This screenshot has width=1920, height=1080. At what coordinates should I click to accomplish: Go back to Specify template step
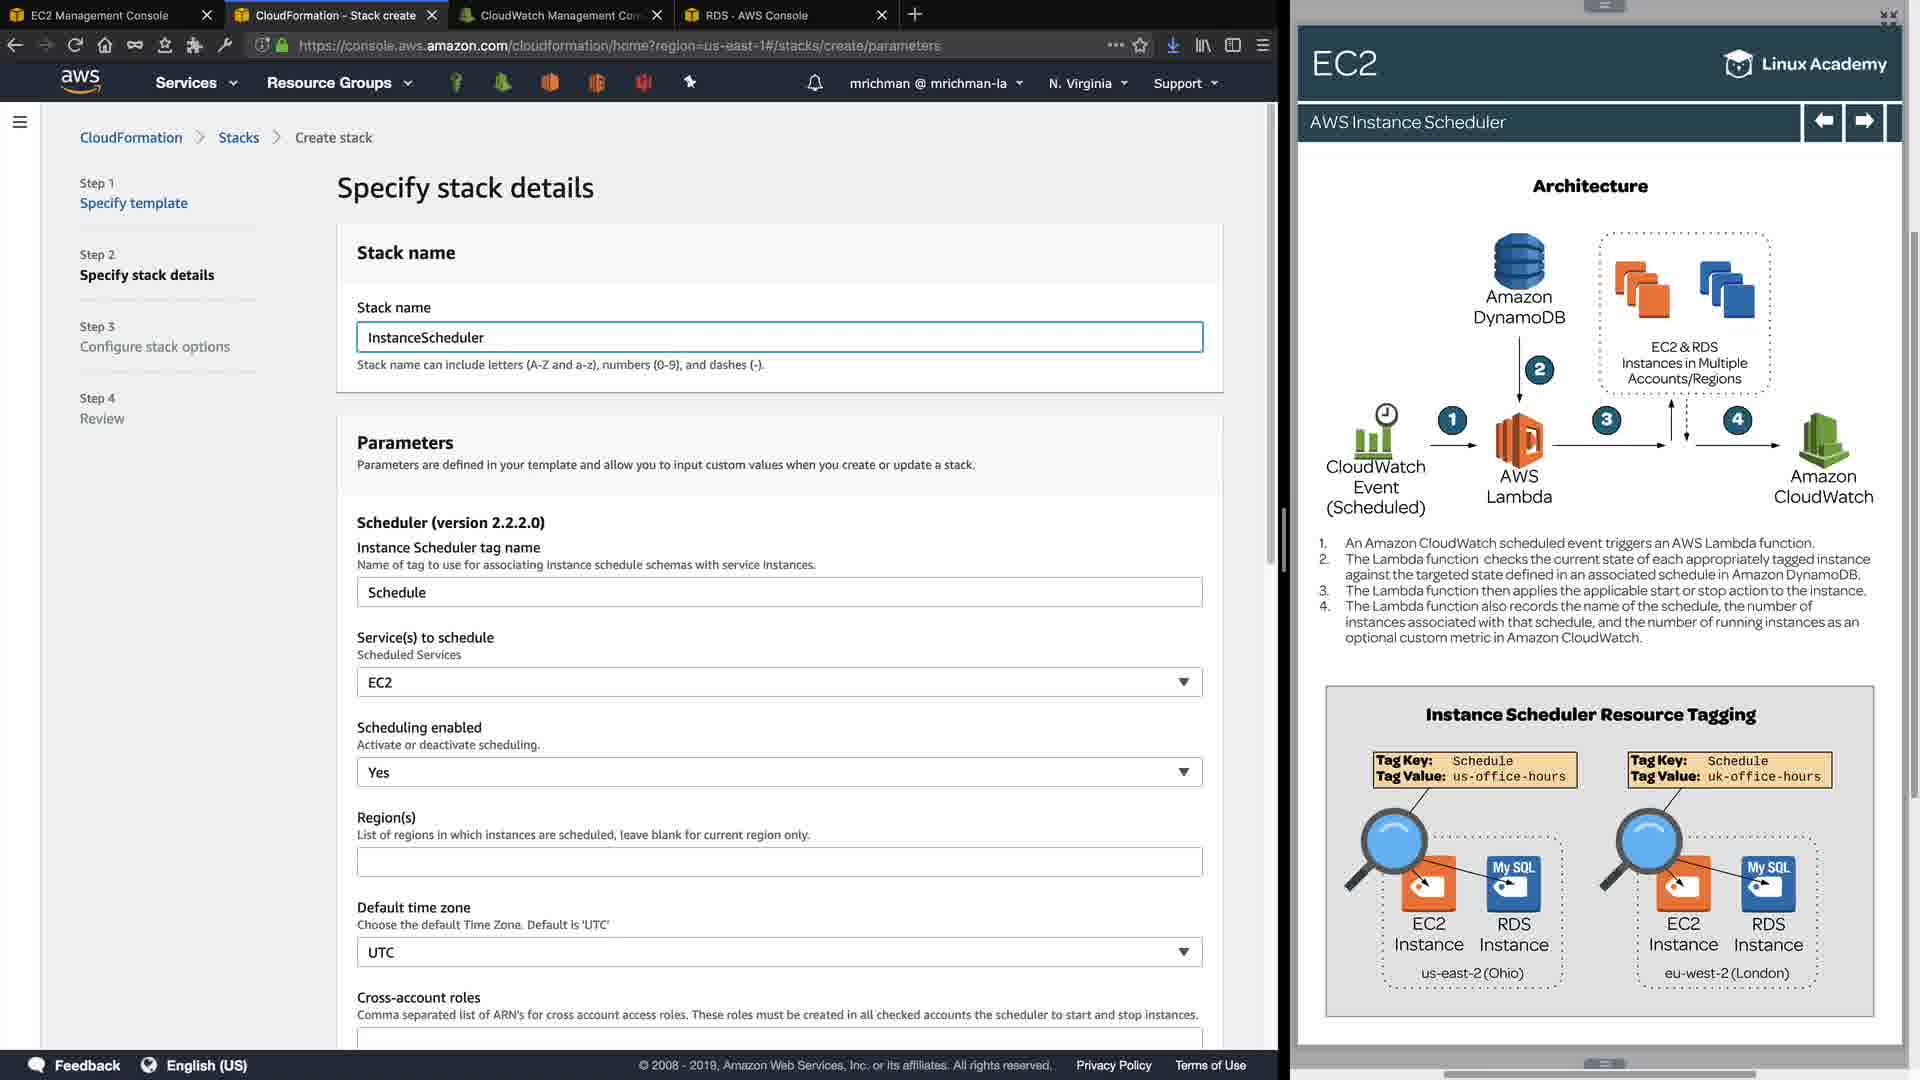coord(134,203)
